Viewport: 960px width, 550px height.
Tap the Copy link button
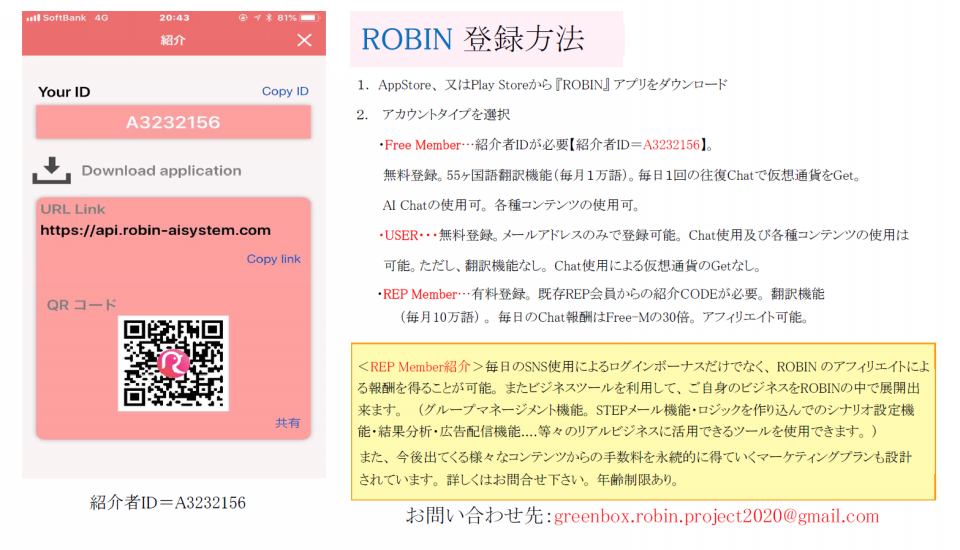273,259
